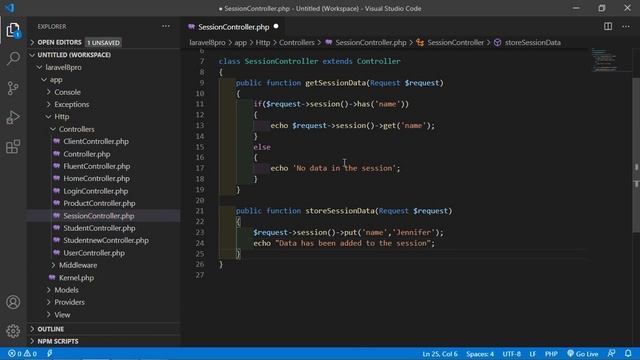Open the Extensions view

pos(13,147)
